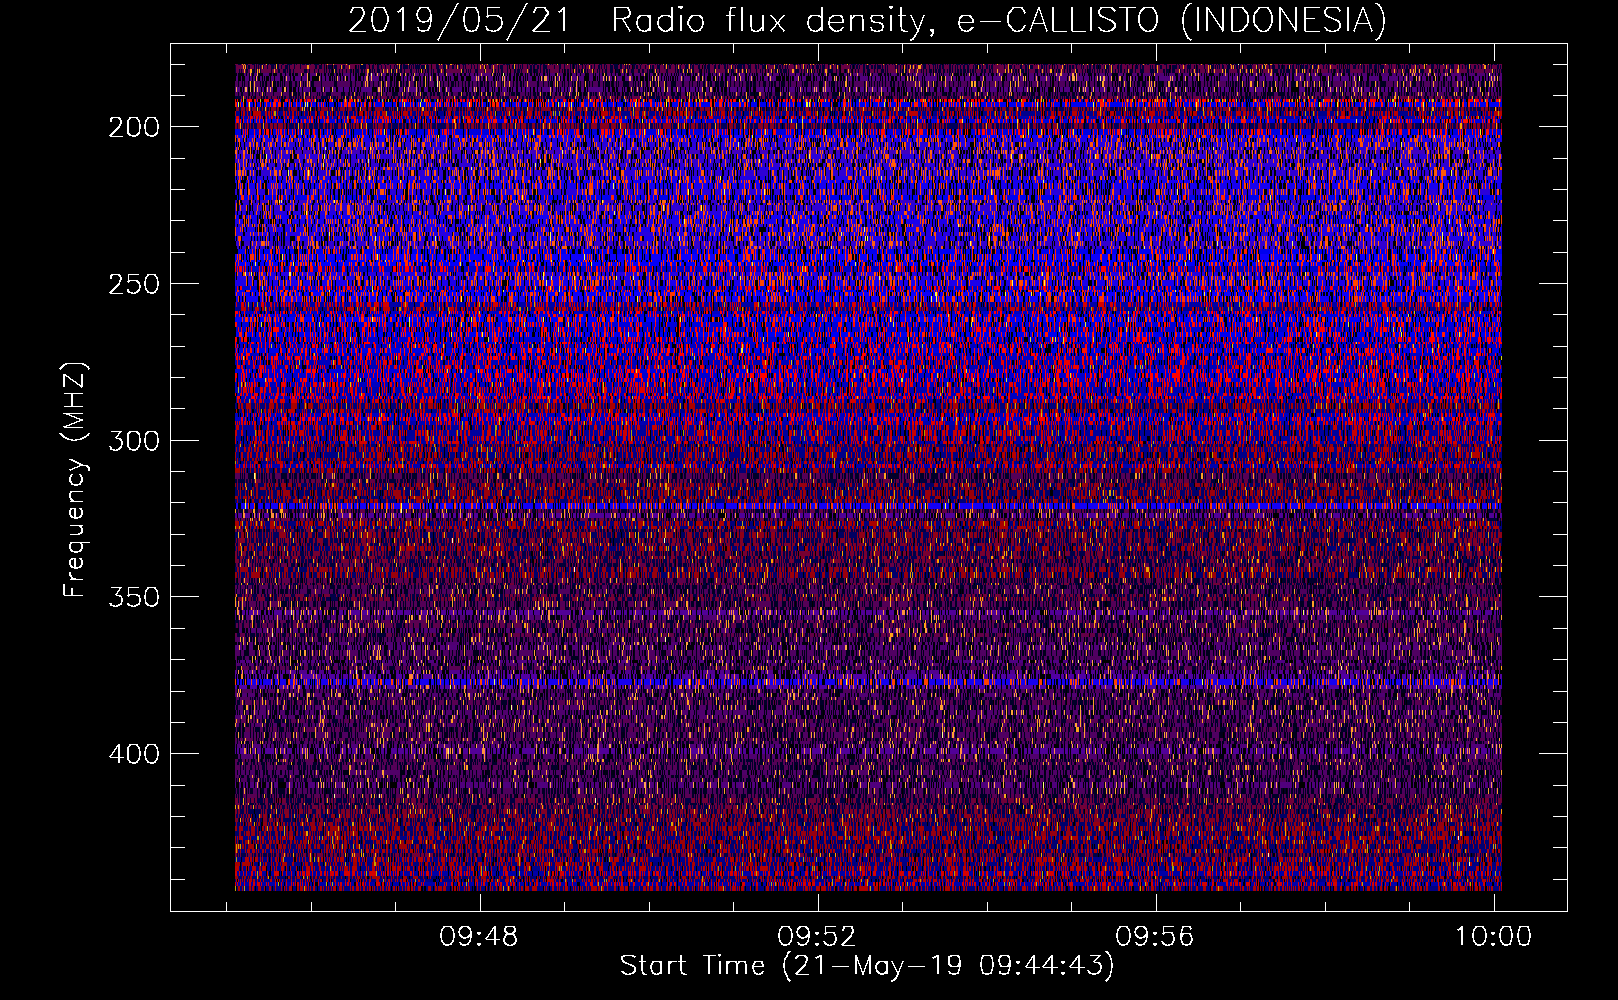Click the 10:00 time tick label
Image resolution: width=1618 pixels, height=1000 pixels.
[x=1493, y=937]
